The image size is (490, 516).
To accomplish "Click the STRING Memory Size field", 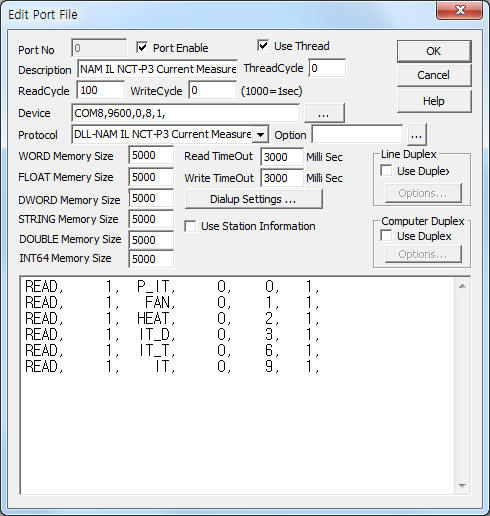I will pyautogui.click(x=151, y=219).
